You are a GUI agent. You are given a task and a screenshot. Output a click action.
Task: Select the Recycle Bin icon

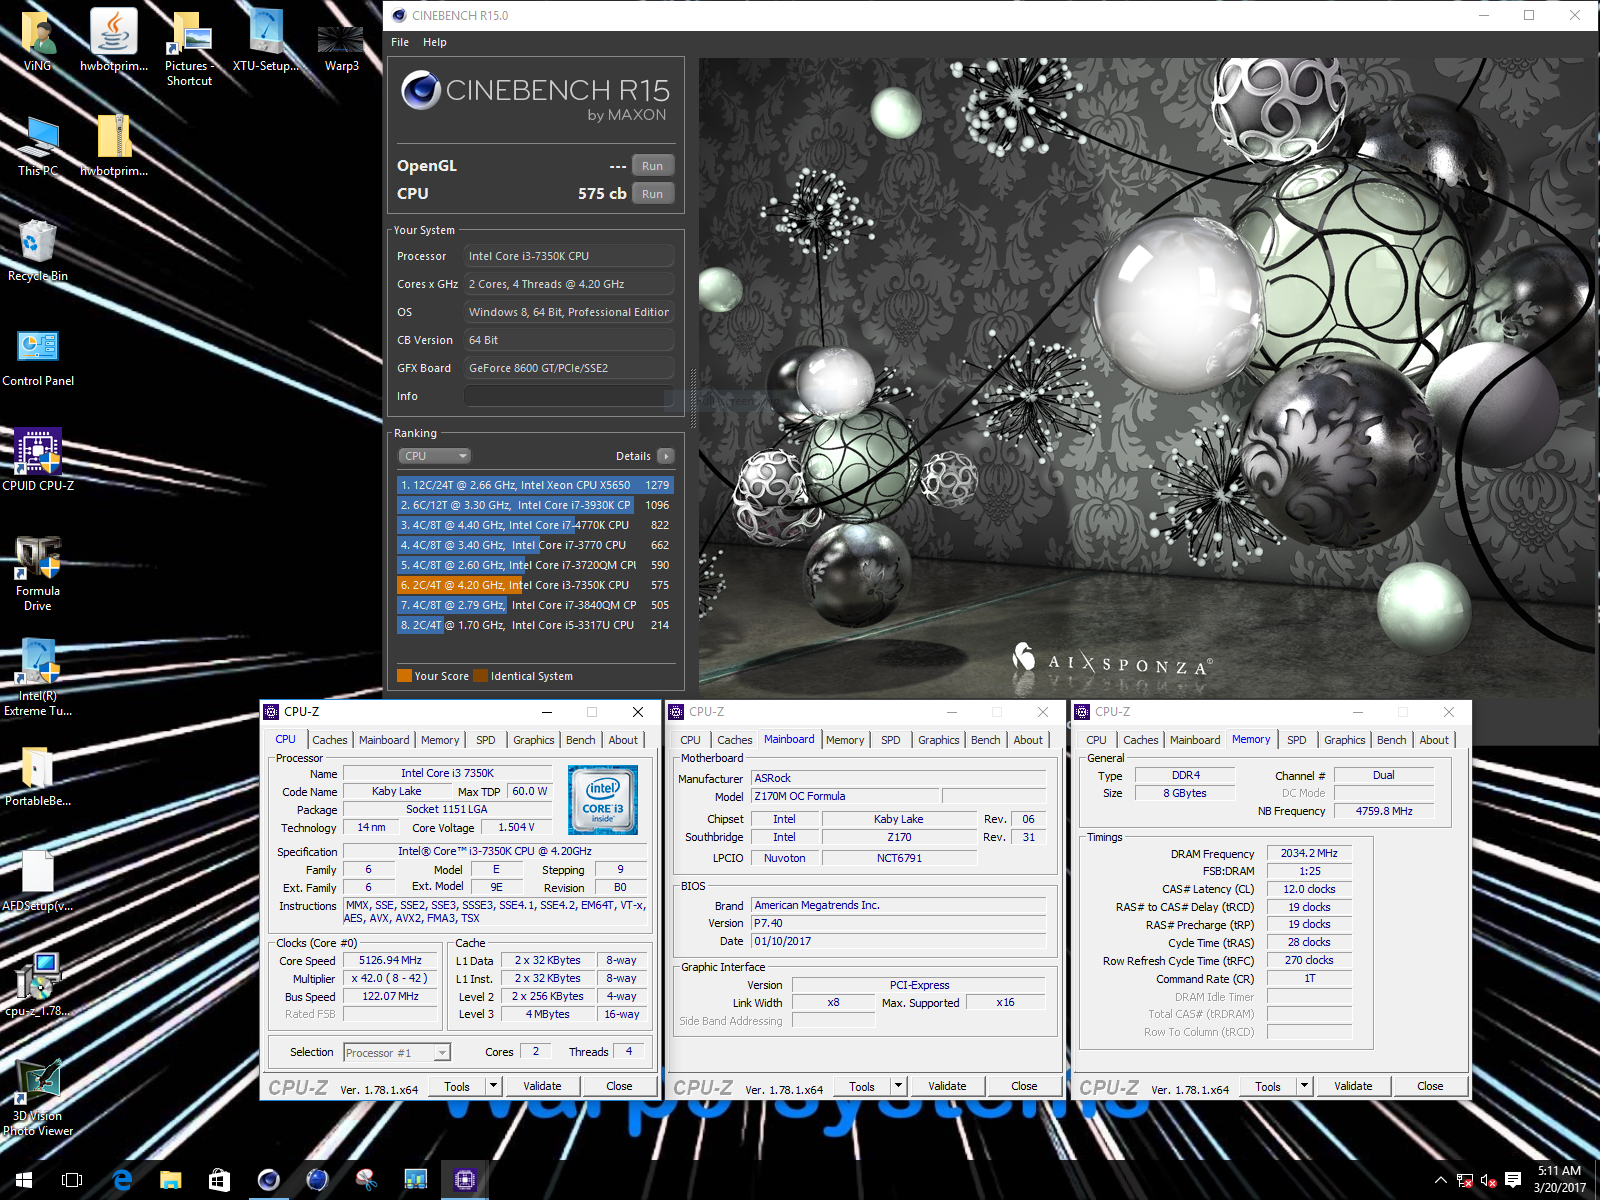click(38, 251)
